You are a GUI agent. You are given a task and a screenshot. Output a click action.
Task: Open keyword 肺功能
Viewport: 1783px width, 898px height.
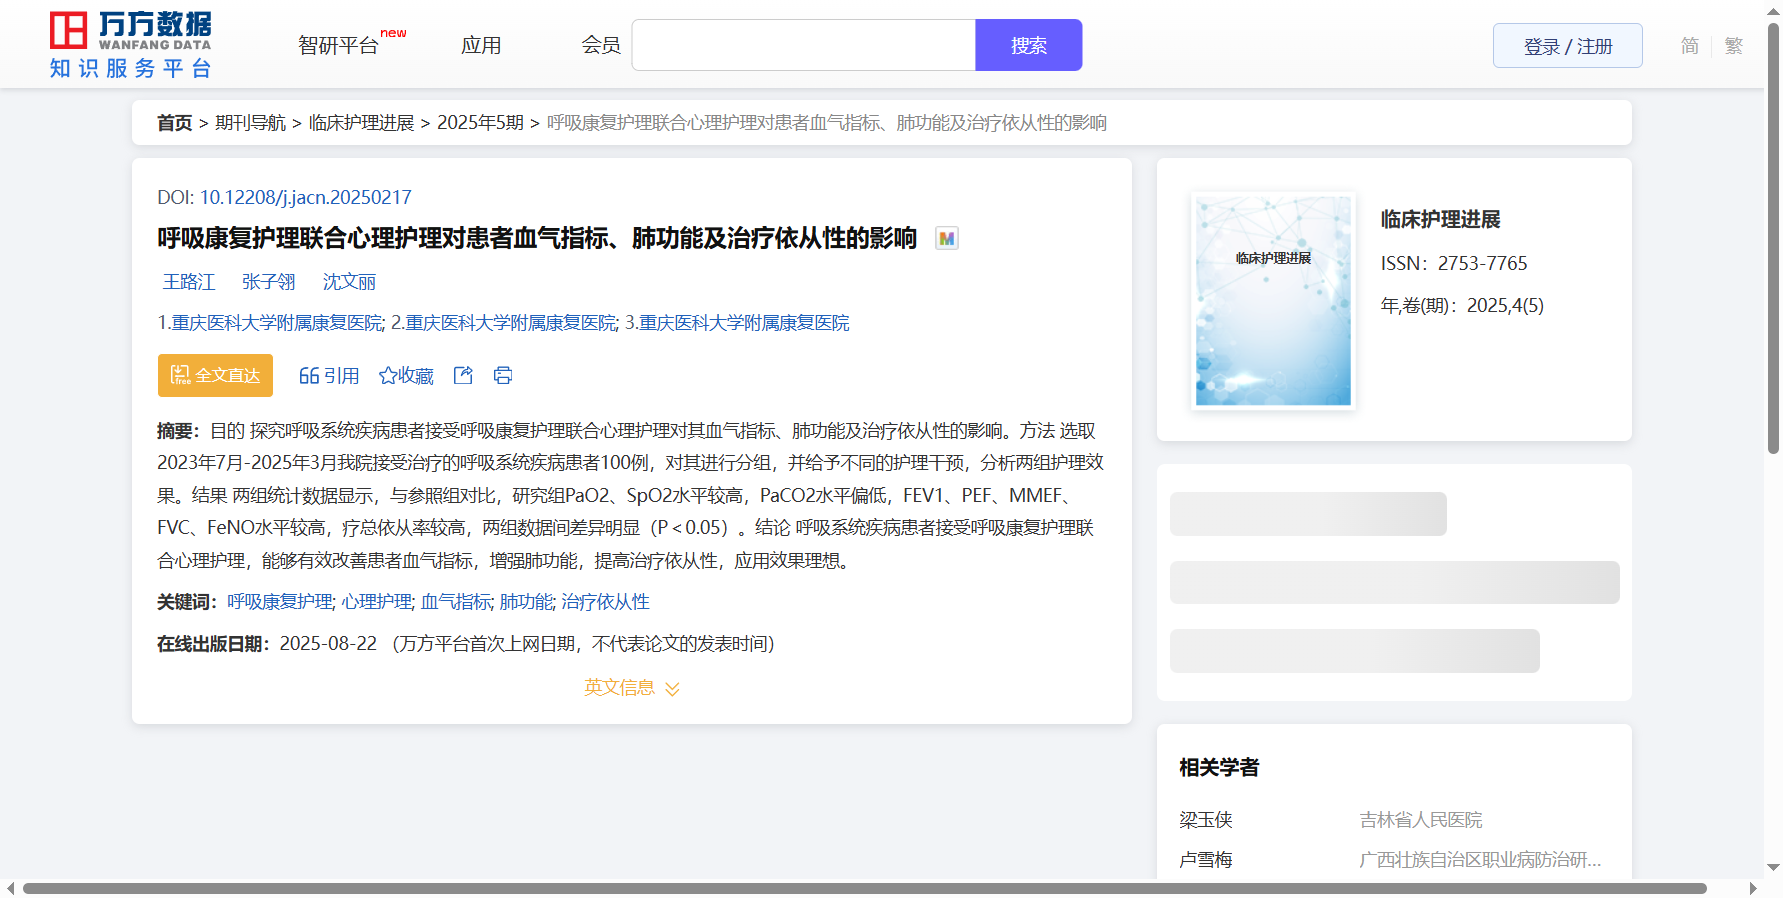pyautogui.click(x=526, y=602)
